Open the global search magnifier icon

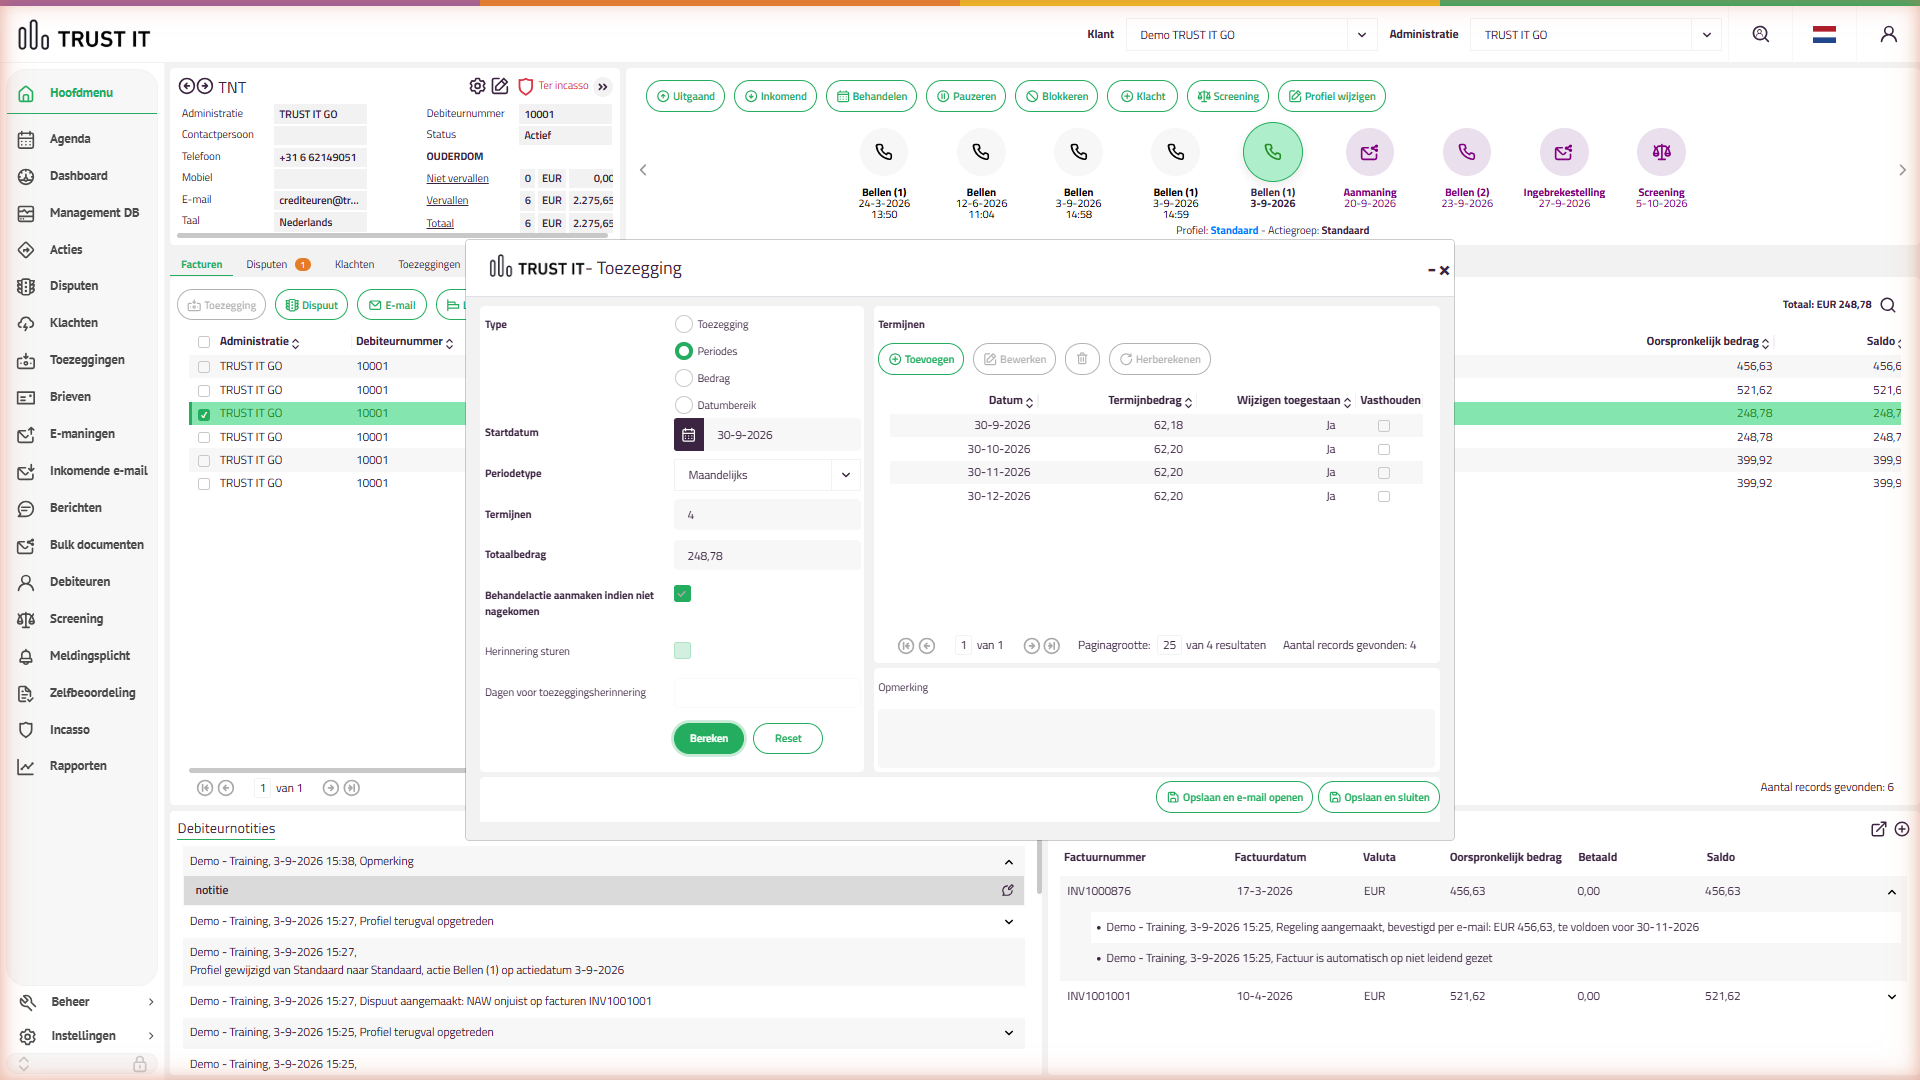click(1761, 34)
